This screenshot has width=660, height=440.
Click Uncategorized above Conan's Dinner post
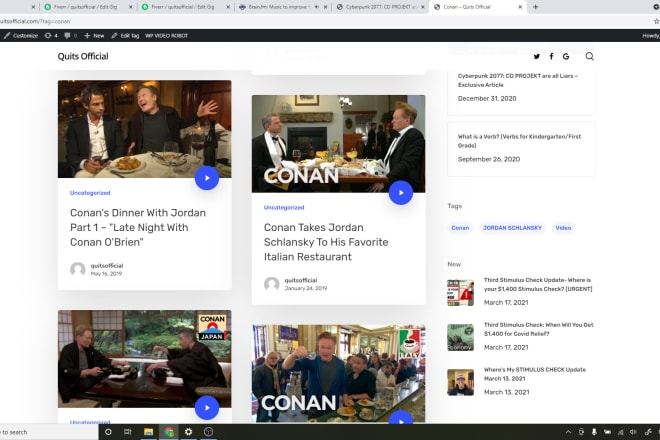click(90, 193)
